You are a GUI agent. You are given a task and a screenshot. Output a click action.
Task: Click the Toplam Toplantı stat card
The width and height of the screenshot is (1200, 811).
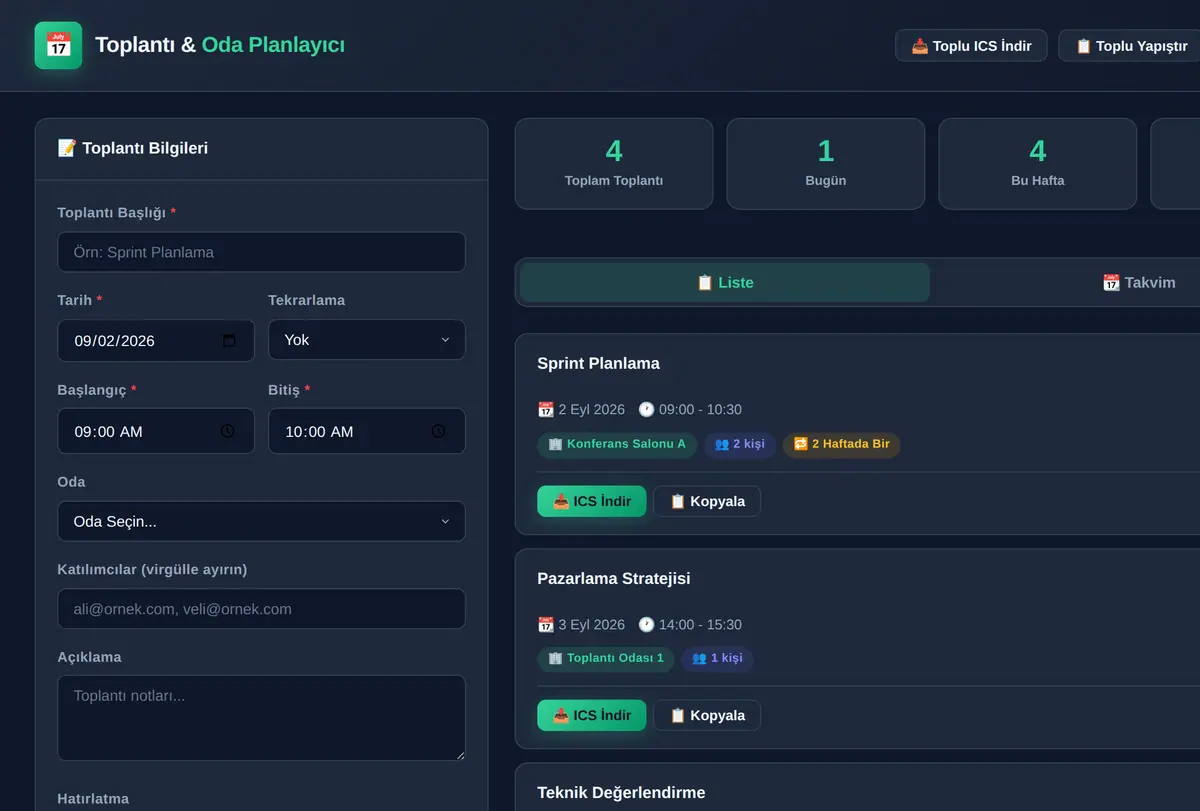pos(614,164)
